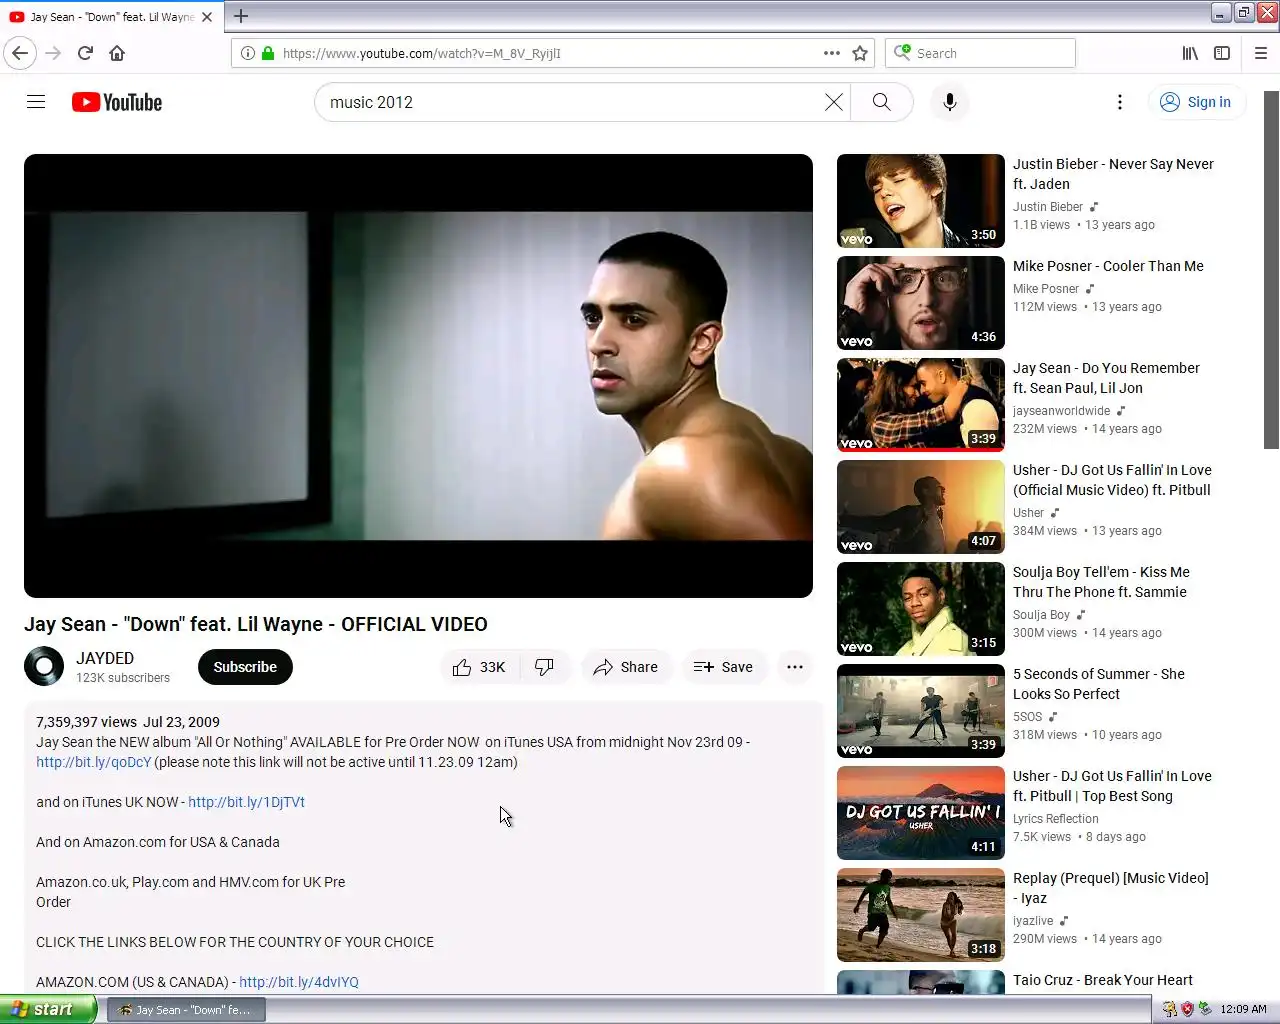Open 5 Seconds of Summer She Looks So Perfect thumbnail
This screenshot has width=1280, height=1024.
click(921, 711)
